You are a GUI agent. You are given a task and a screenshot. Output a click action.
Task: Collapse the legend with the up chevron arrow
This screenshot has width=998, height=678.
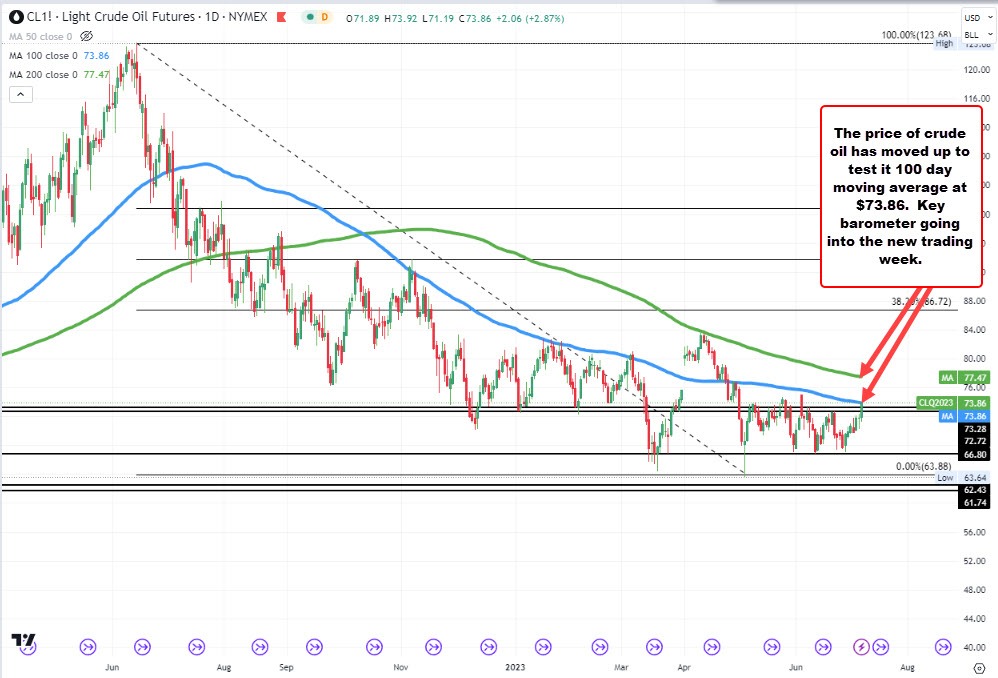pos(19,95)
